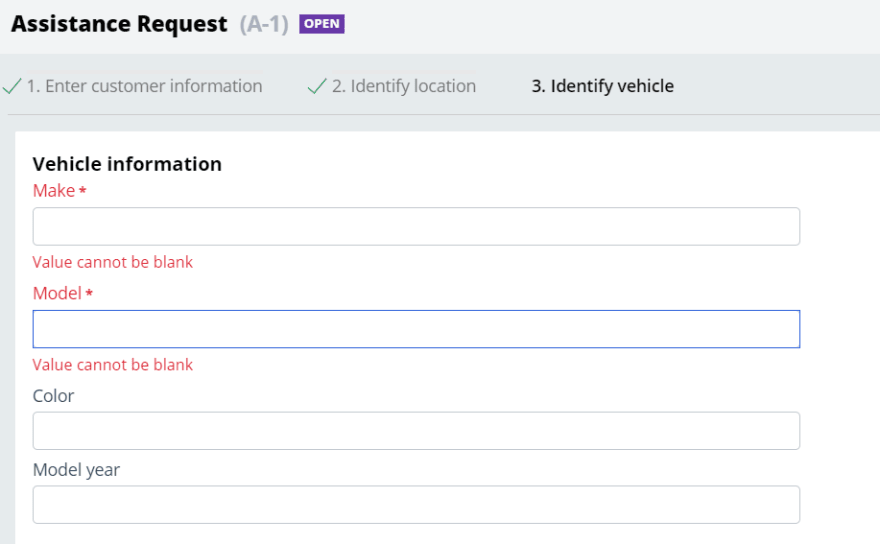880x544 pixels.
Task: Focus the Make text field
Action: coord(416,226)
